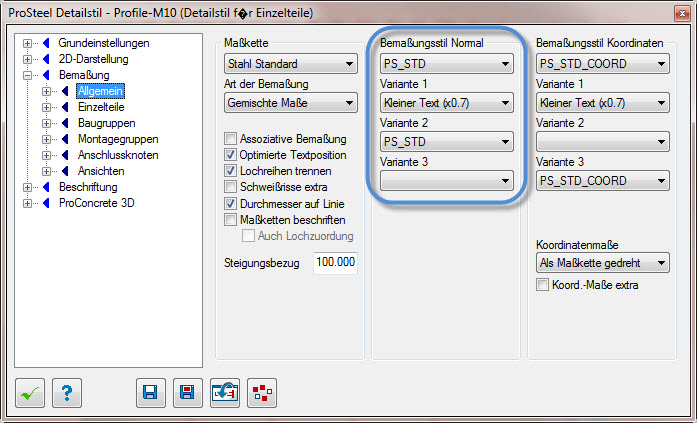Open Variante 2 dropdown under Bemaßungsstil Normal
This screenshot has width=697, height=423.
click(x=447, y=142)
